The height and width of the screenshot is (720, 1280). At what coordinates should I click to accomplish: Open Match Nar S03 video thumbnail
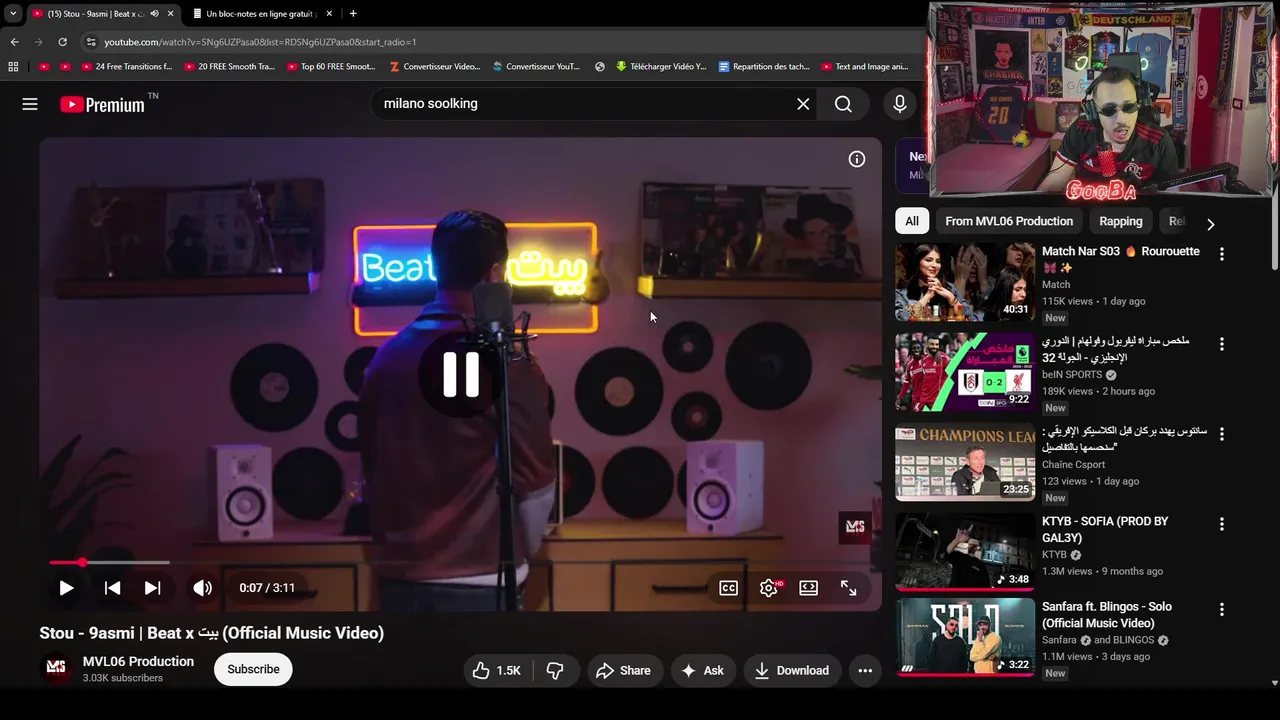click(x=965, y=282)
